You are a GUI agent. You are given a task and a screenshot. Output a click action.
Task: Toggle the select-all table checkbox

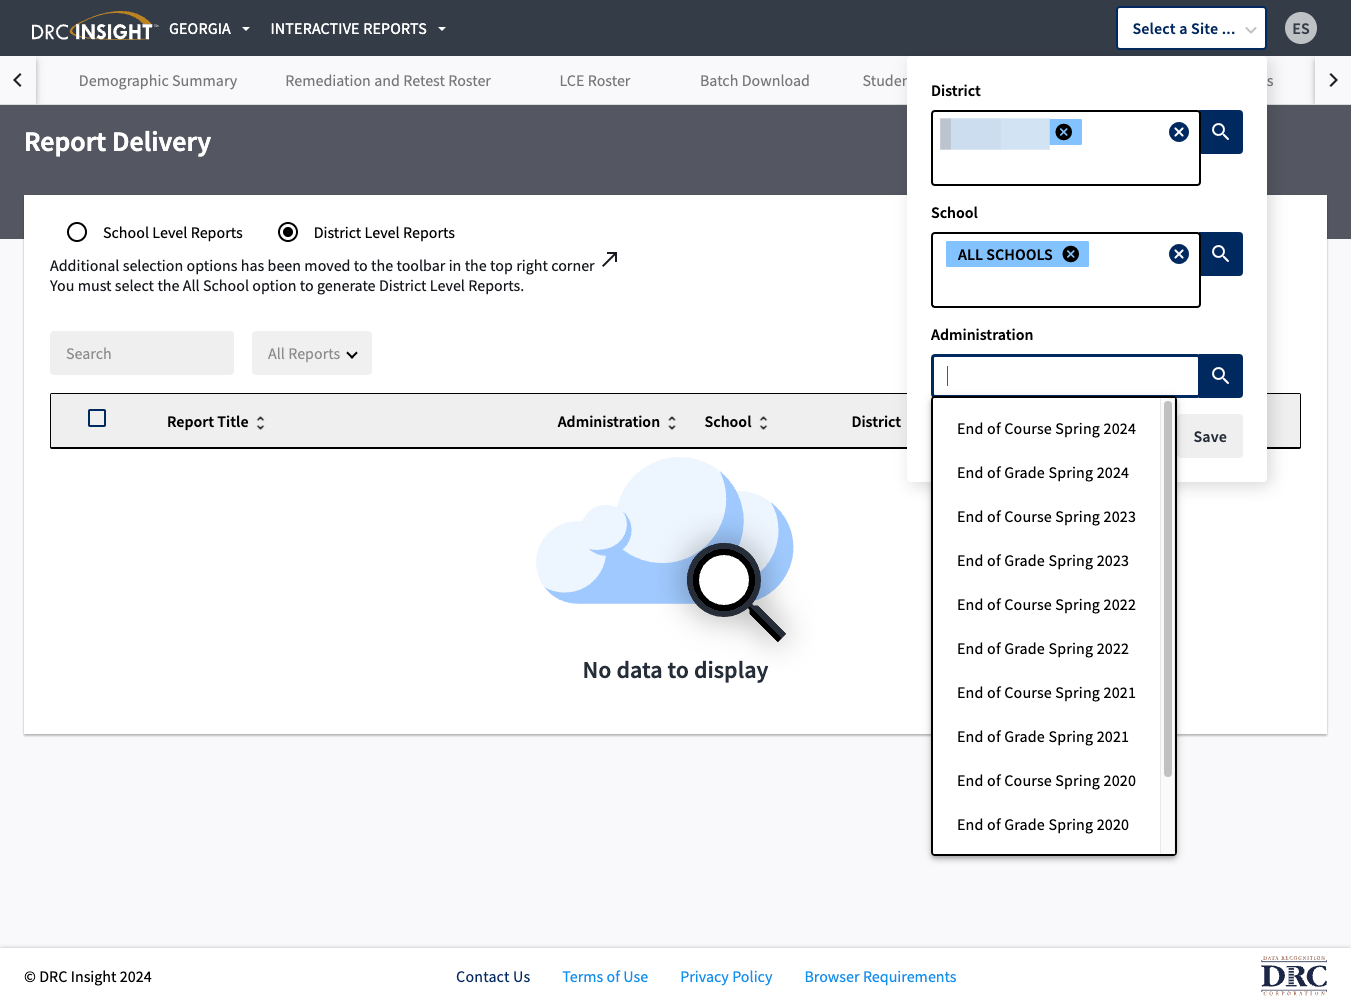point(97,418)
